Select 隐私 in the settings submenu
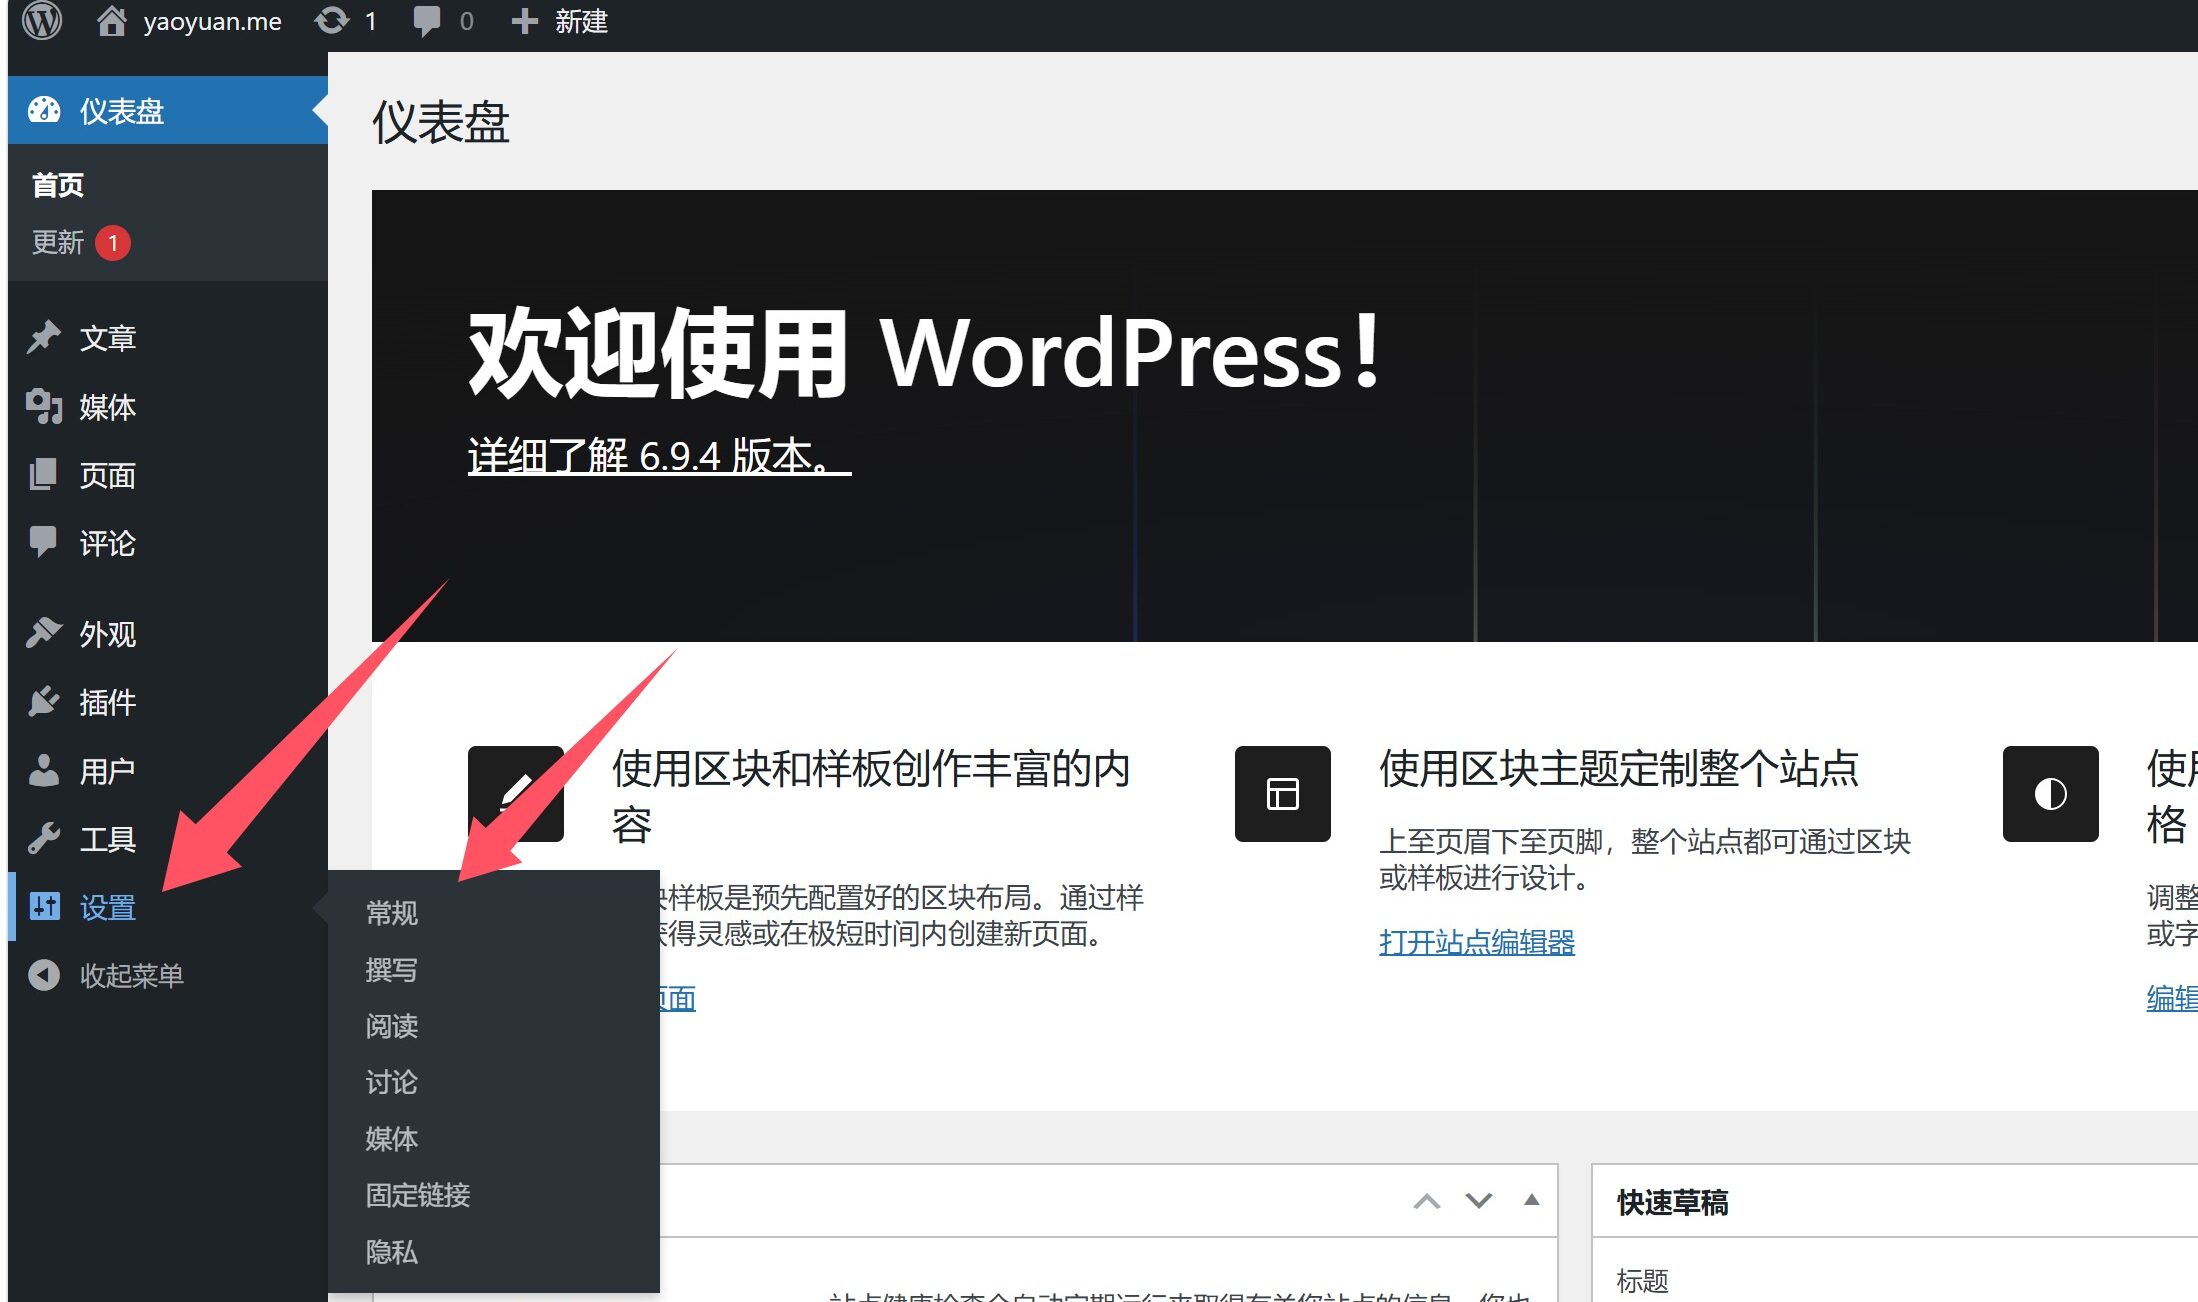 click(x=391, y=1252)
